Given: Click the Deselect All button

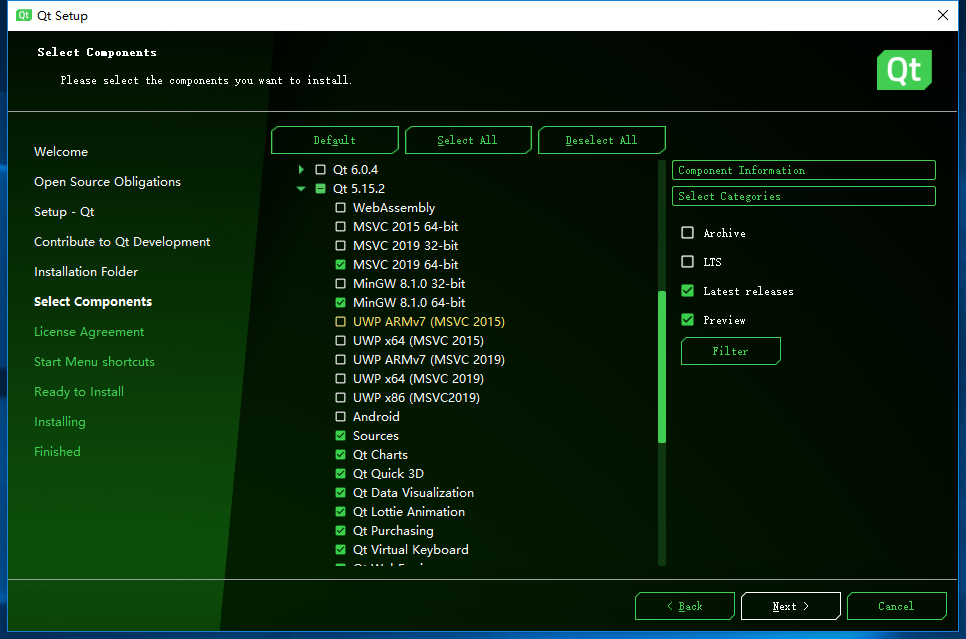Looking at the screenshot, I should [601, 140].
